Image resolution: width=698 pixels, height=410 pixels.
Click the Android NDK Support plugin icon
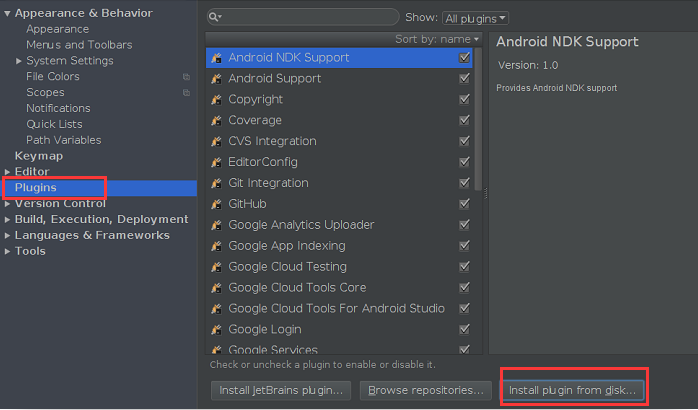coord(217,58)
